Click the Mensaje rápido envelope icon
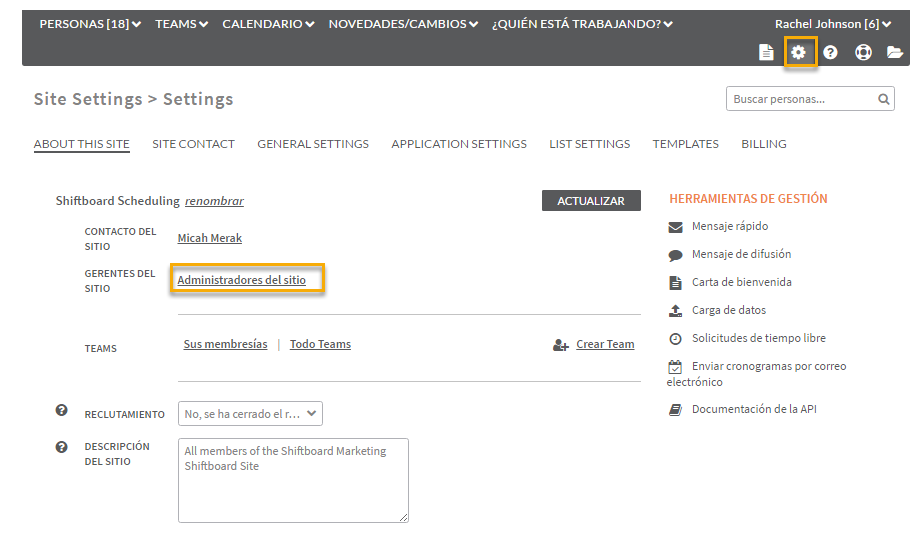The height and width of the screenshot is (543, 921). pos(675,227)
